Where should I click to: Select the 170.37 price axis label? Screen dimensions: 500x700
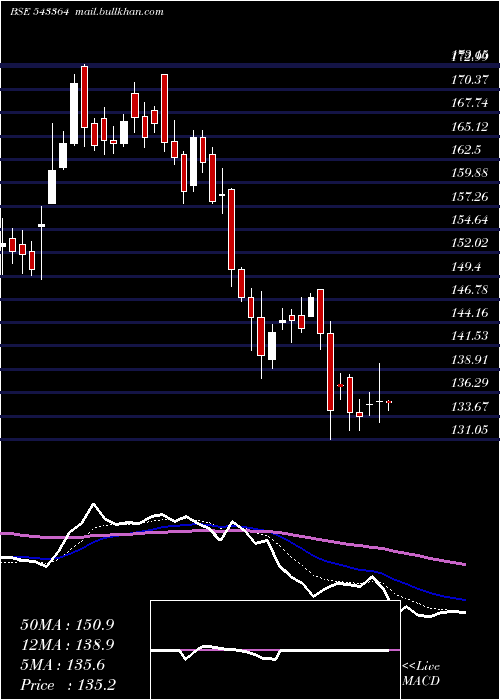click(x=470, y=80)
